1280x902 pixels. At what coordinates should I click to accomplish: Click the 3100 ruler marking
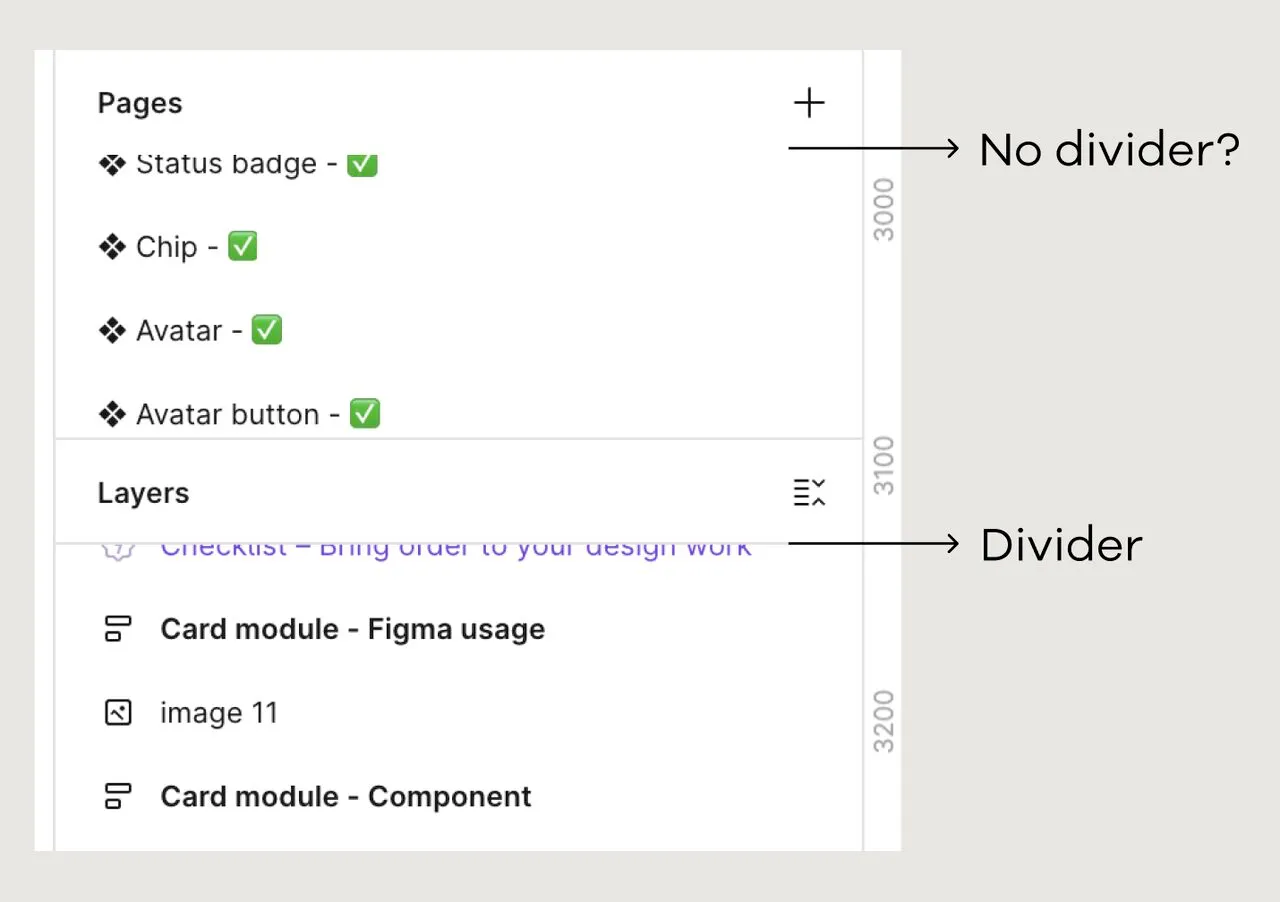(884, 466)
